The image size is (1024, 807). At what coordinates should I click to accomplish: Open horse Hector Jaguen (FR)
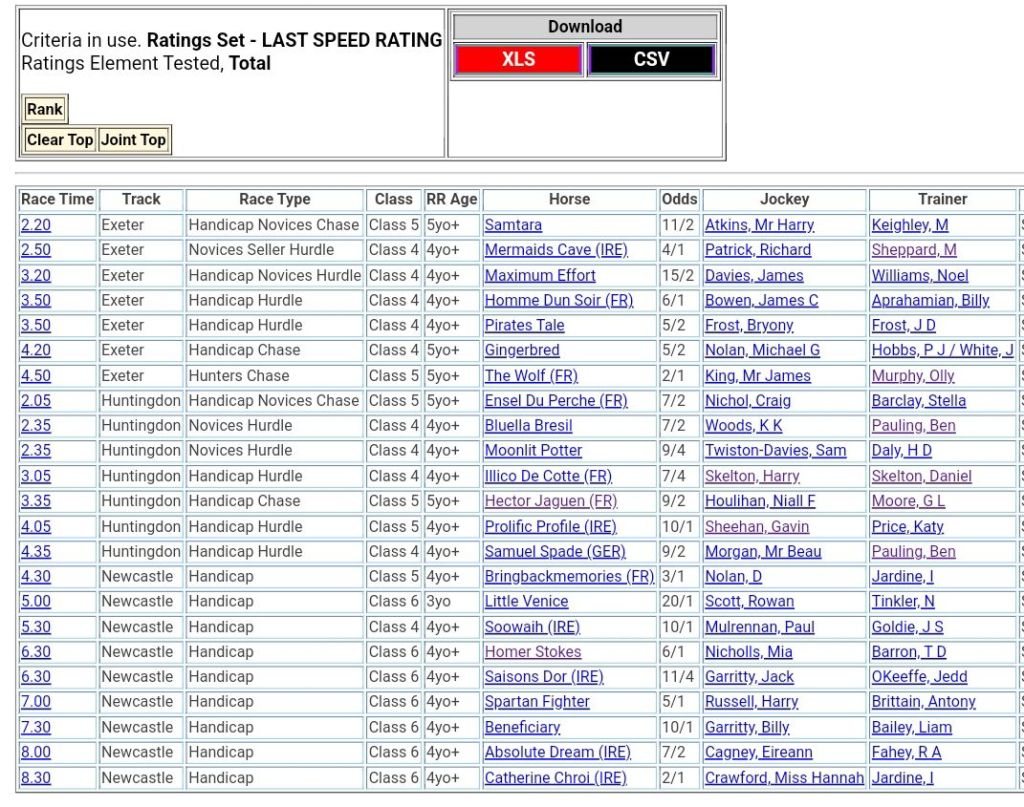click(551, 501)
